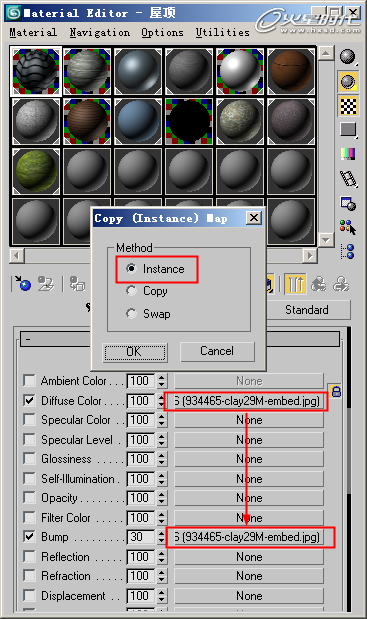The width and height of the screenshot is (367, 619).
Task: Toggle the Backlight icon in side toolbar
Action: [x=348, y=82]
